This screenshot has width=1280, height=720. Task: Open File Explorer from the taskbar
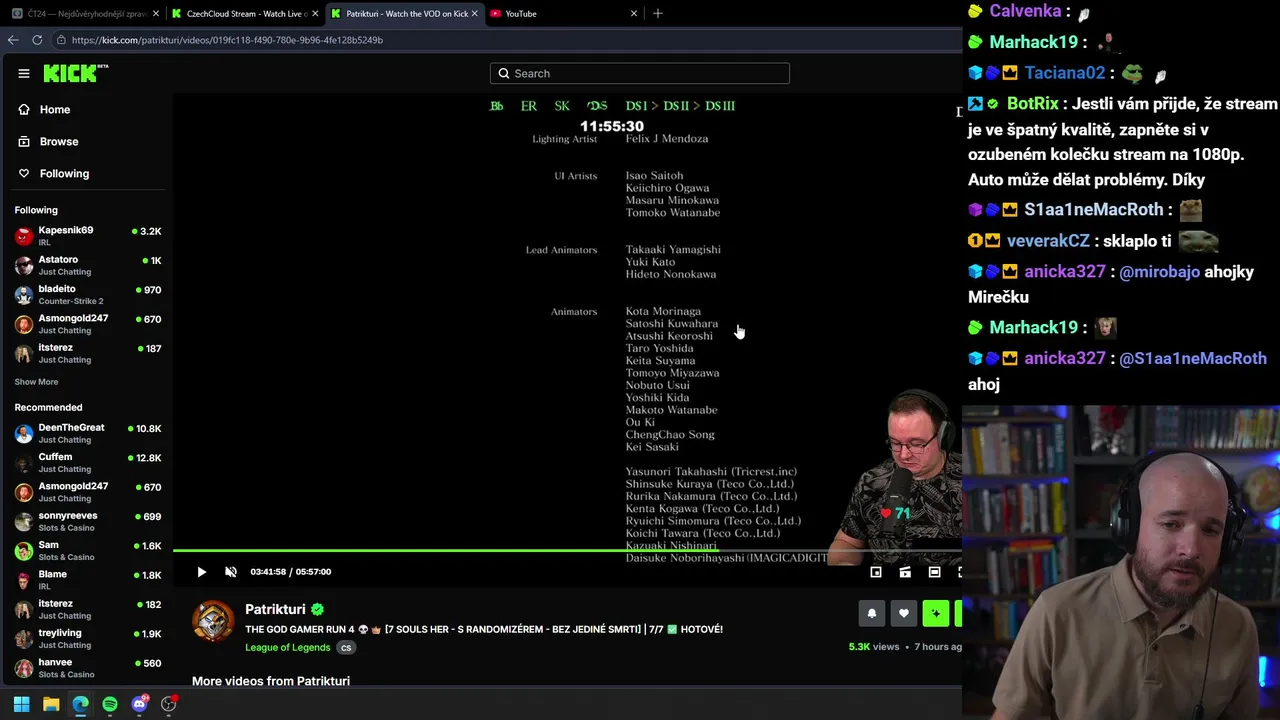[x=51, y=704]
